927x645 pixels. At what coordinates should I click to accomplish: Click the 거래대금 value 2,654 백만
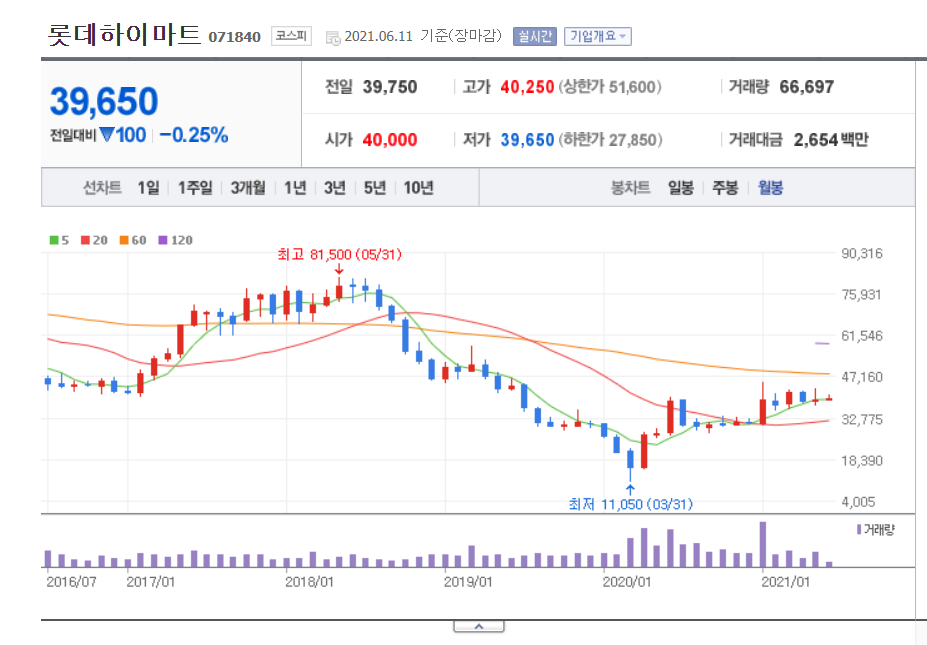(x=831, y=140)
